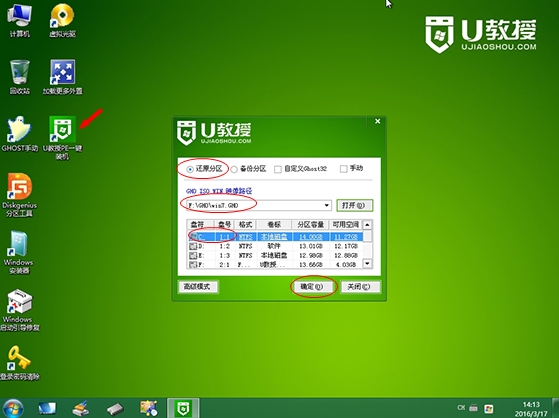This screenshot has height=418, width=559.
Task: Open the Windows Start orb on taskbar
Action: pos(13,408)
